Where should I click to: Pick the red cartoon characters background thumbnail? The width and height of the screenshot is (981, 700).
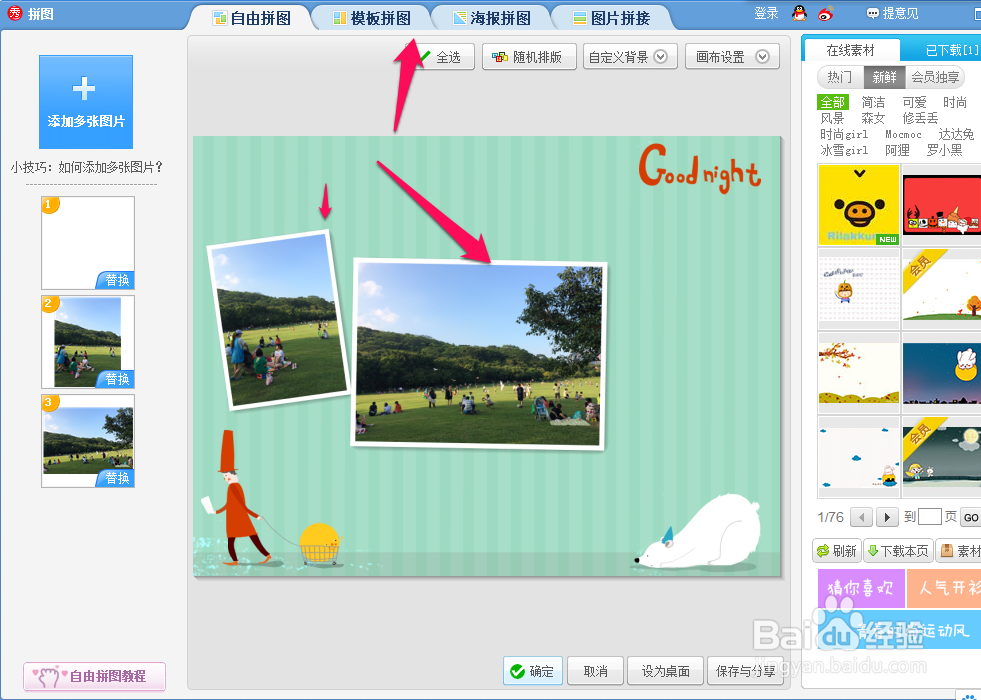click(x=942, y=205)
